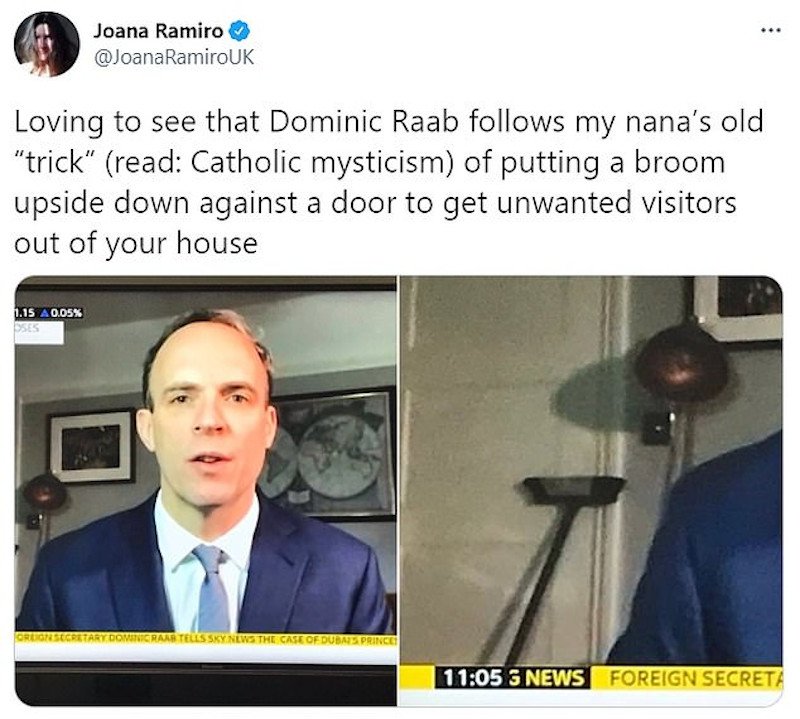Open Joana Ramiro's profile avatar

(47, 44)
